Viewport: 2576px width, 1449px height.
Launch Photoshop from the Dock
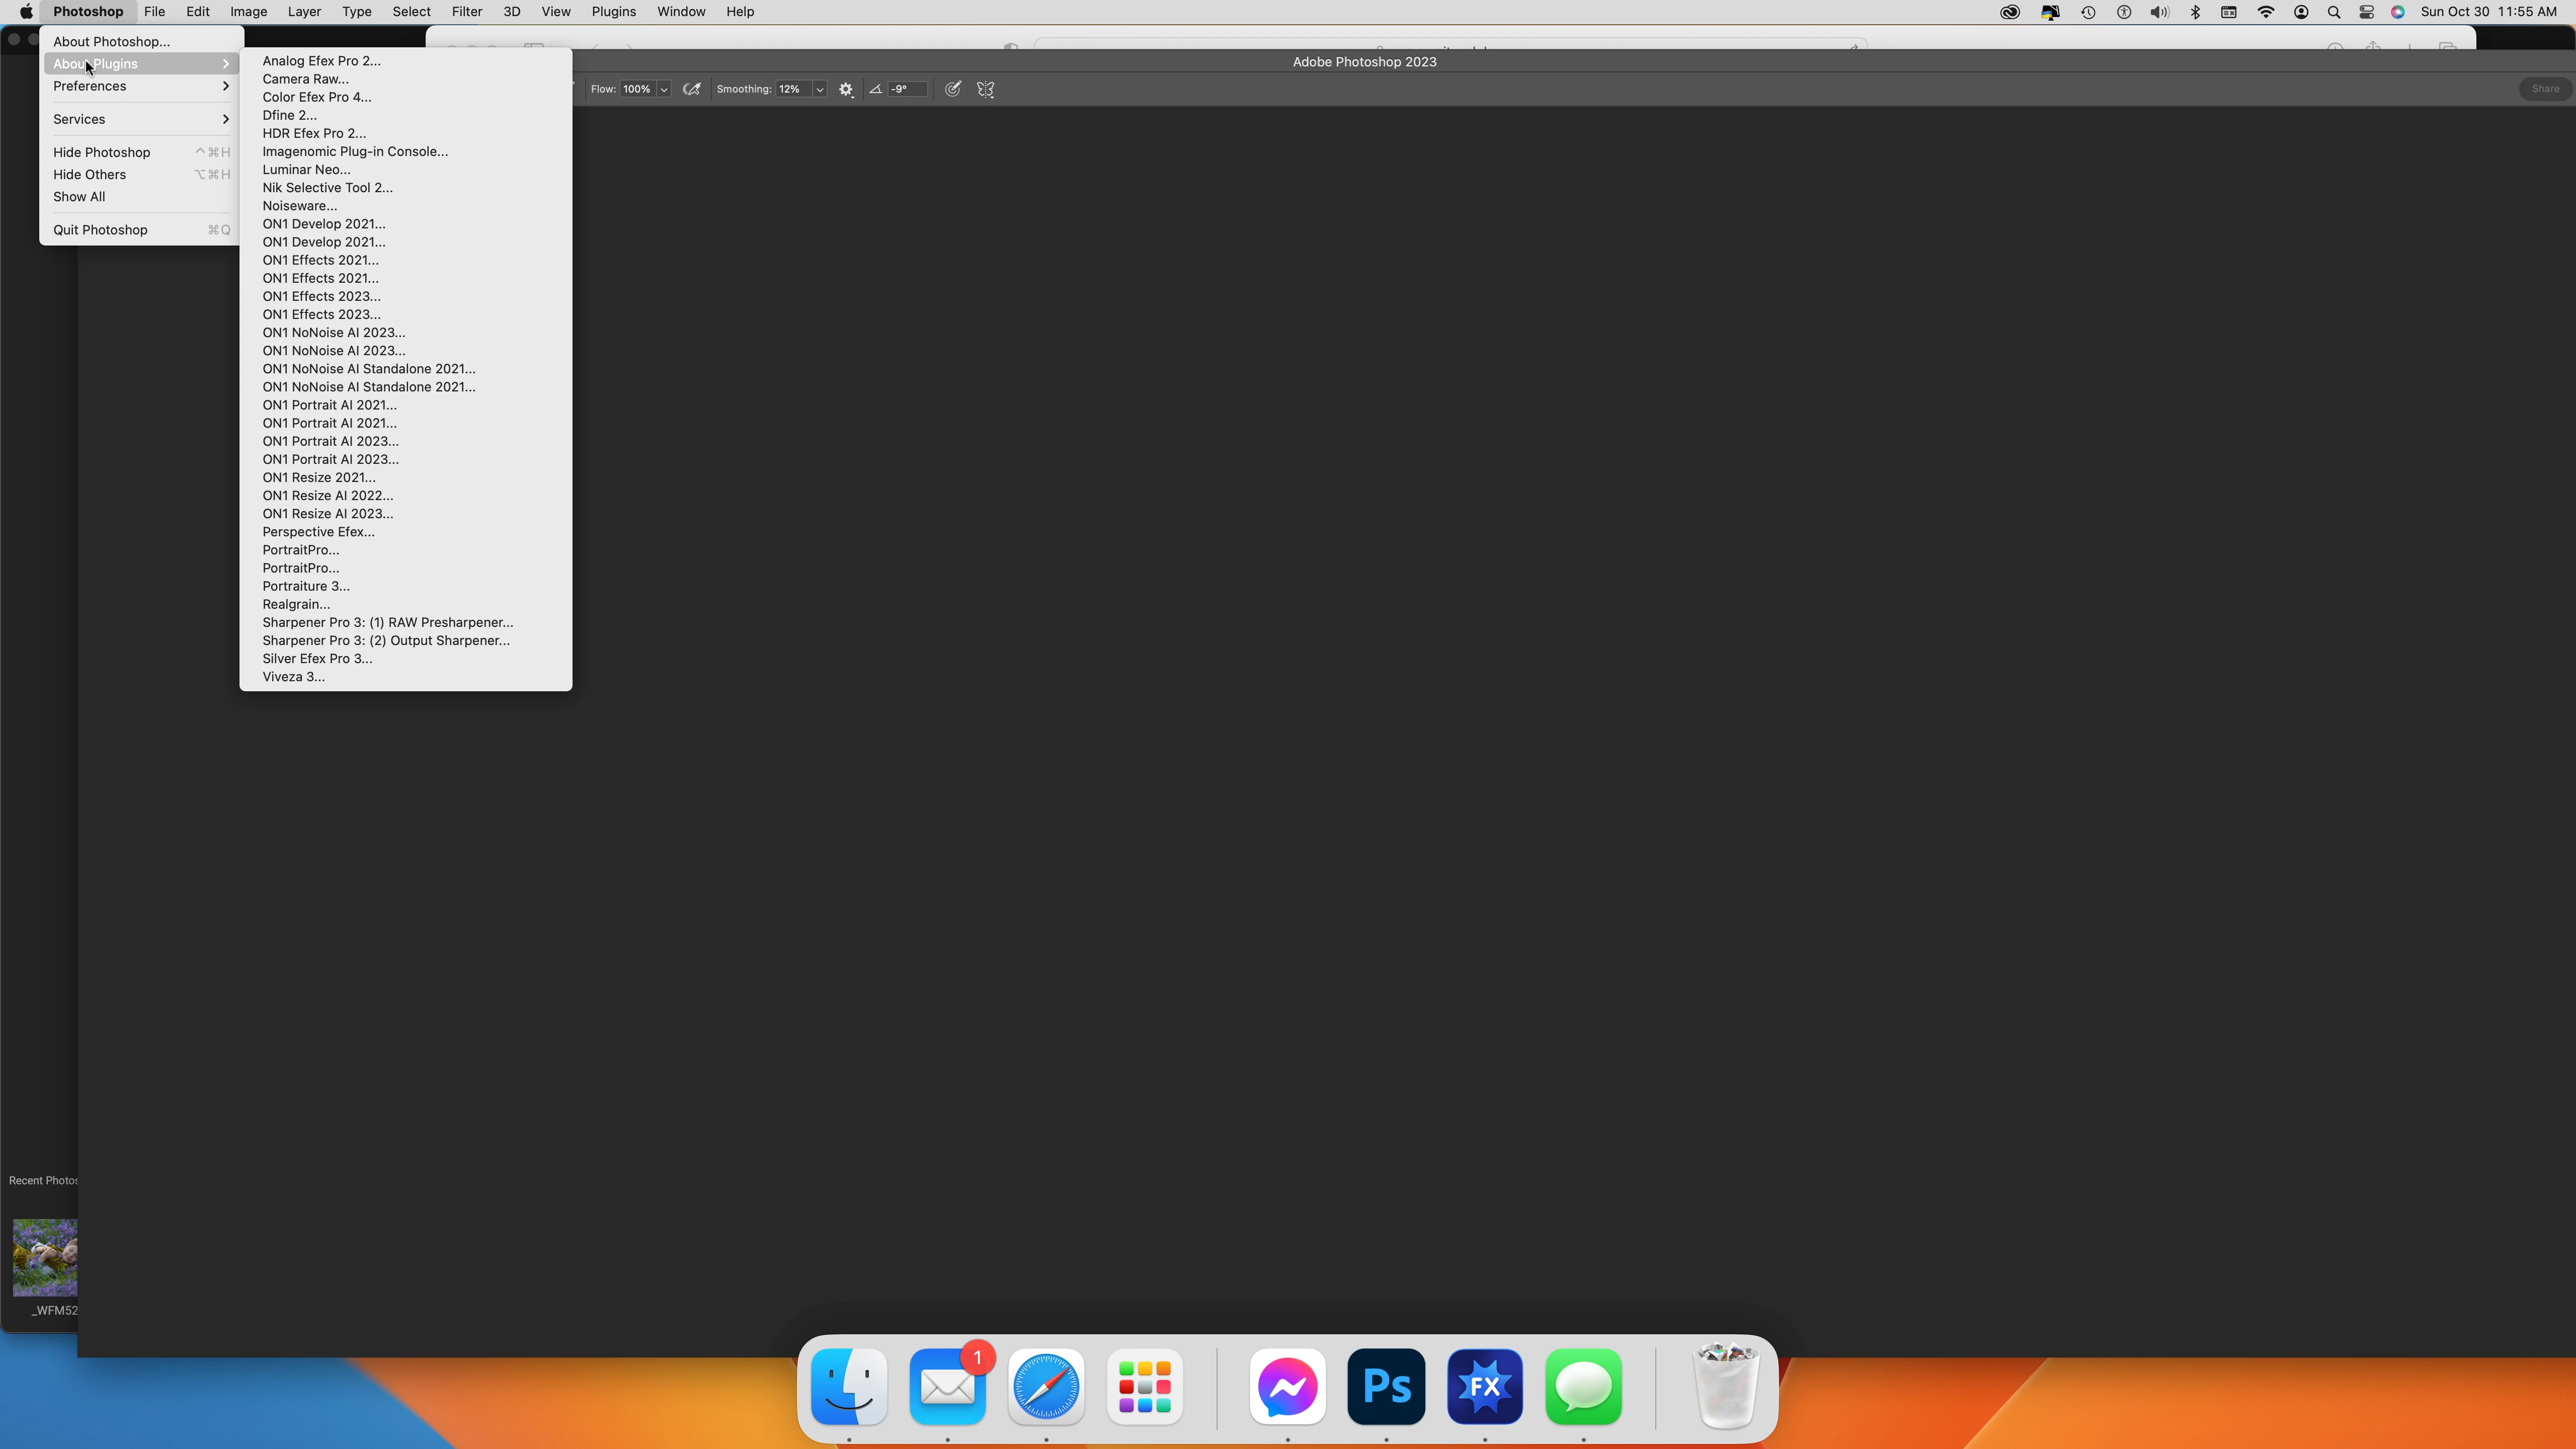tap(1386, 1387)
